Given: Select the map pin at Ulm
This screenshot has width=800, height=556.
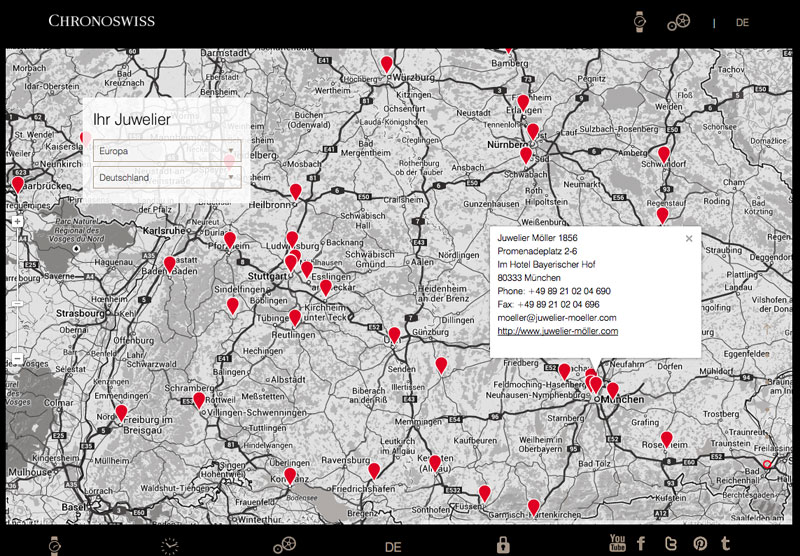Looking at the screenshot, I should pyautogui.click(x=394, y=335).
